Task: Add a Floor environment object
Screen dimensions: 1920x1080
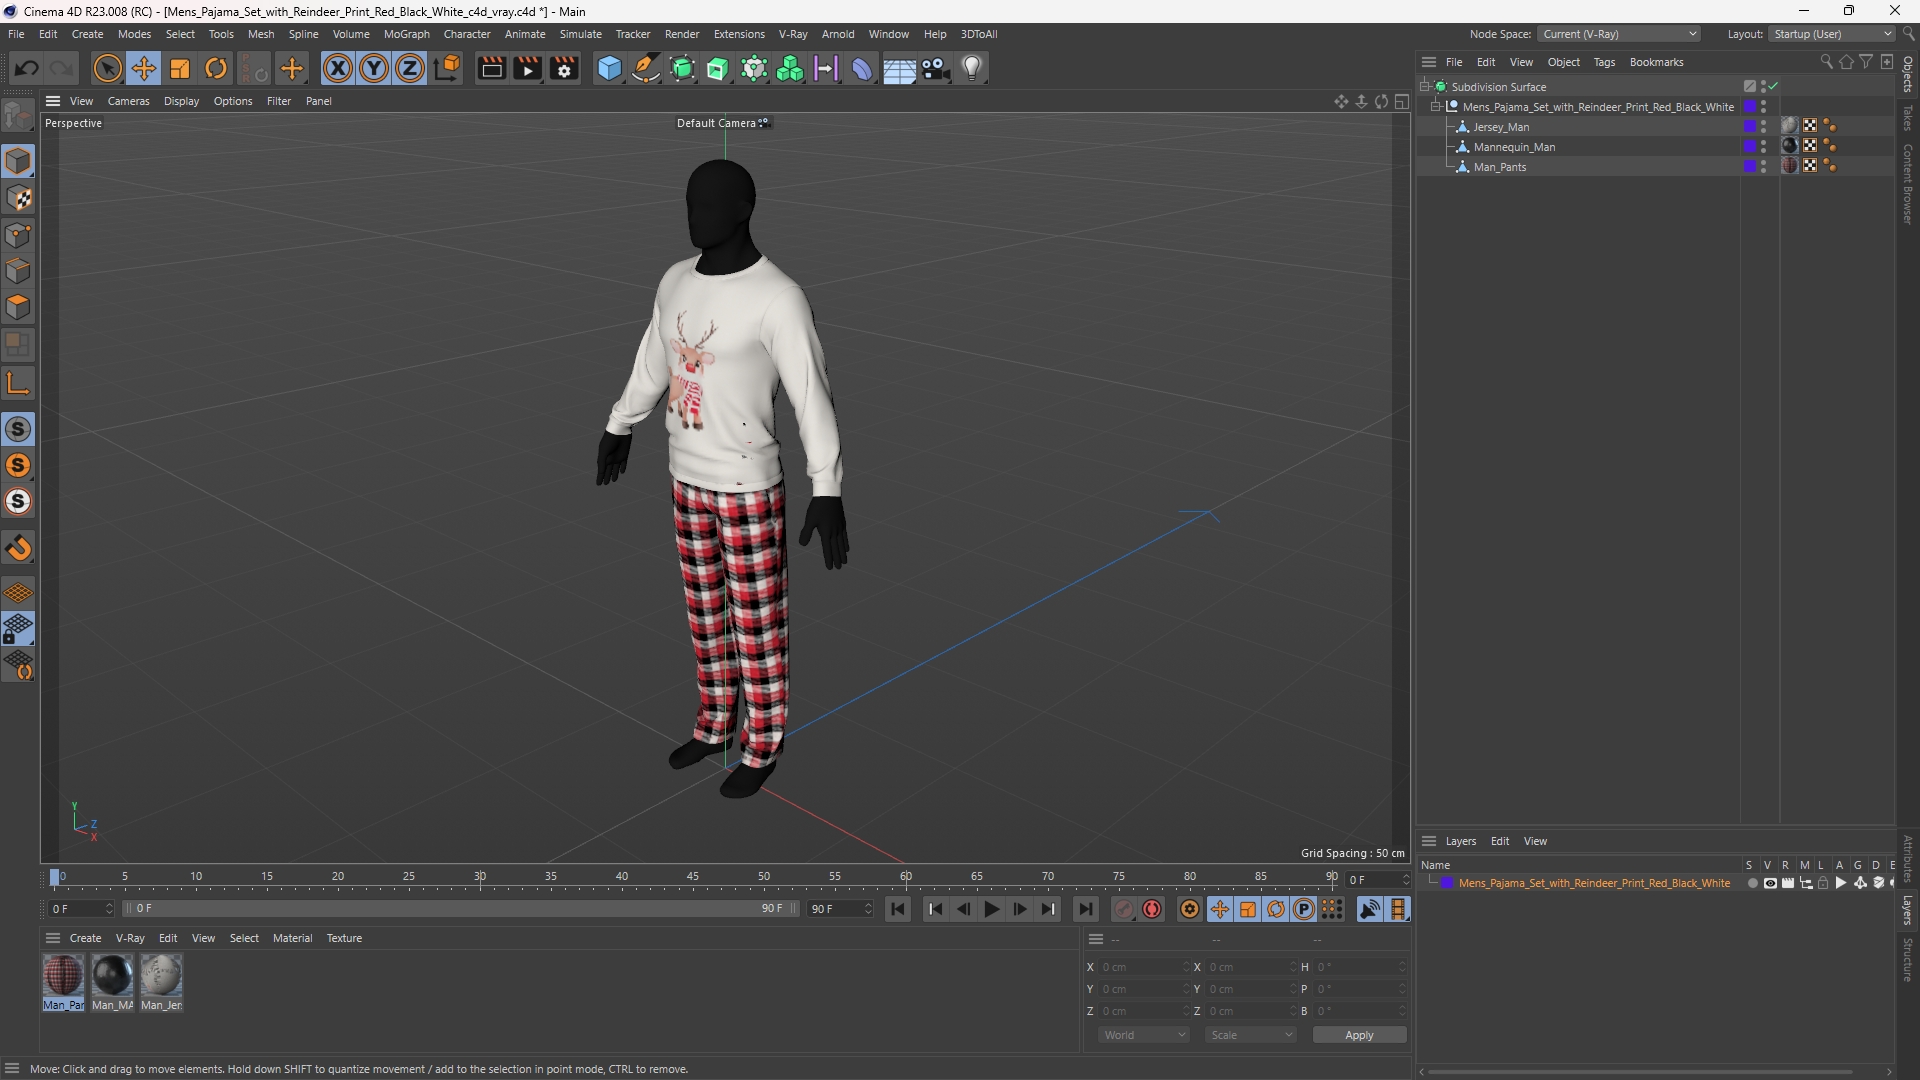Action: [899, 68]
